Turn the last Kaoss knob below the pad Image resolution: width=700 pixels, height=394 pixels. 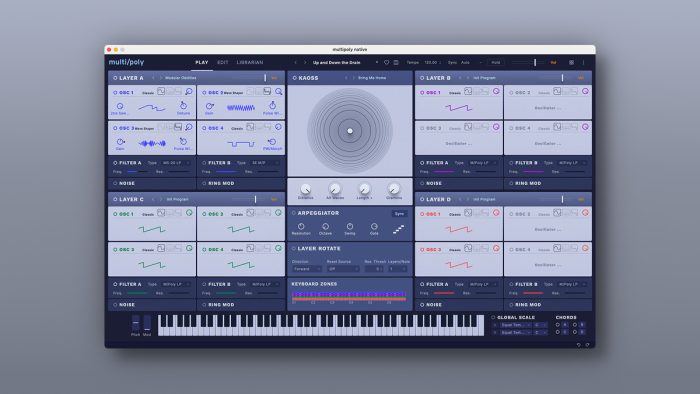[394, 189]
